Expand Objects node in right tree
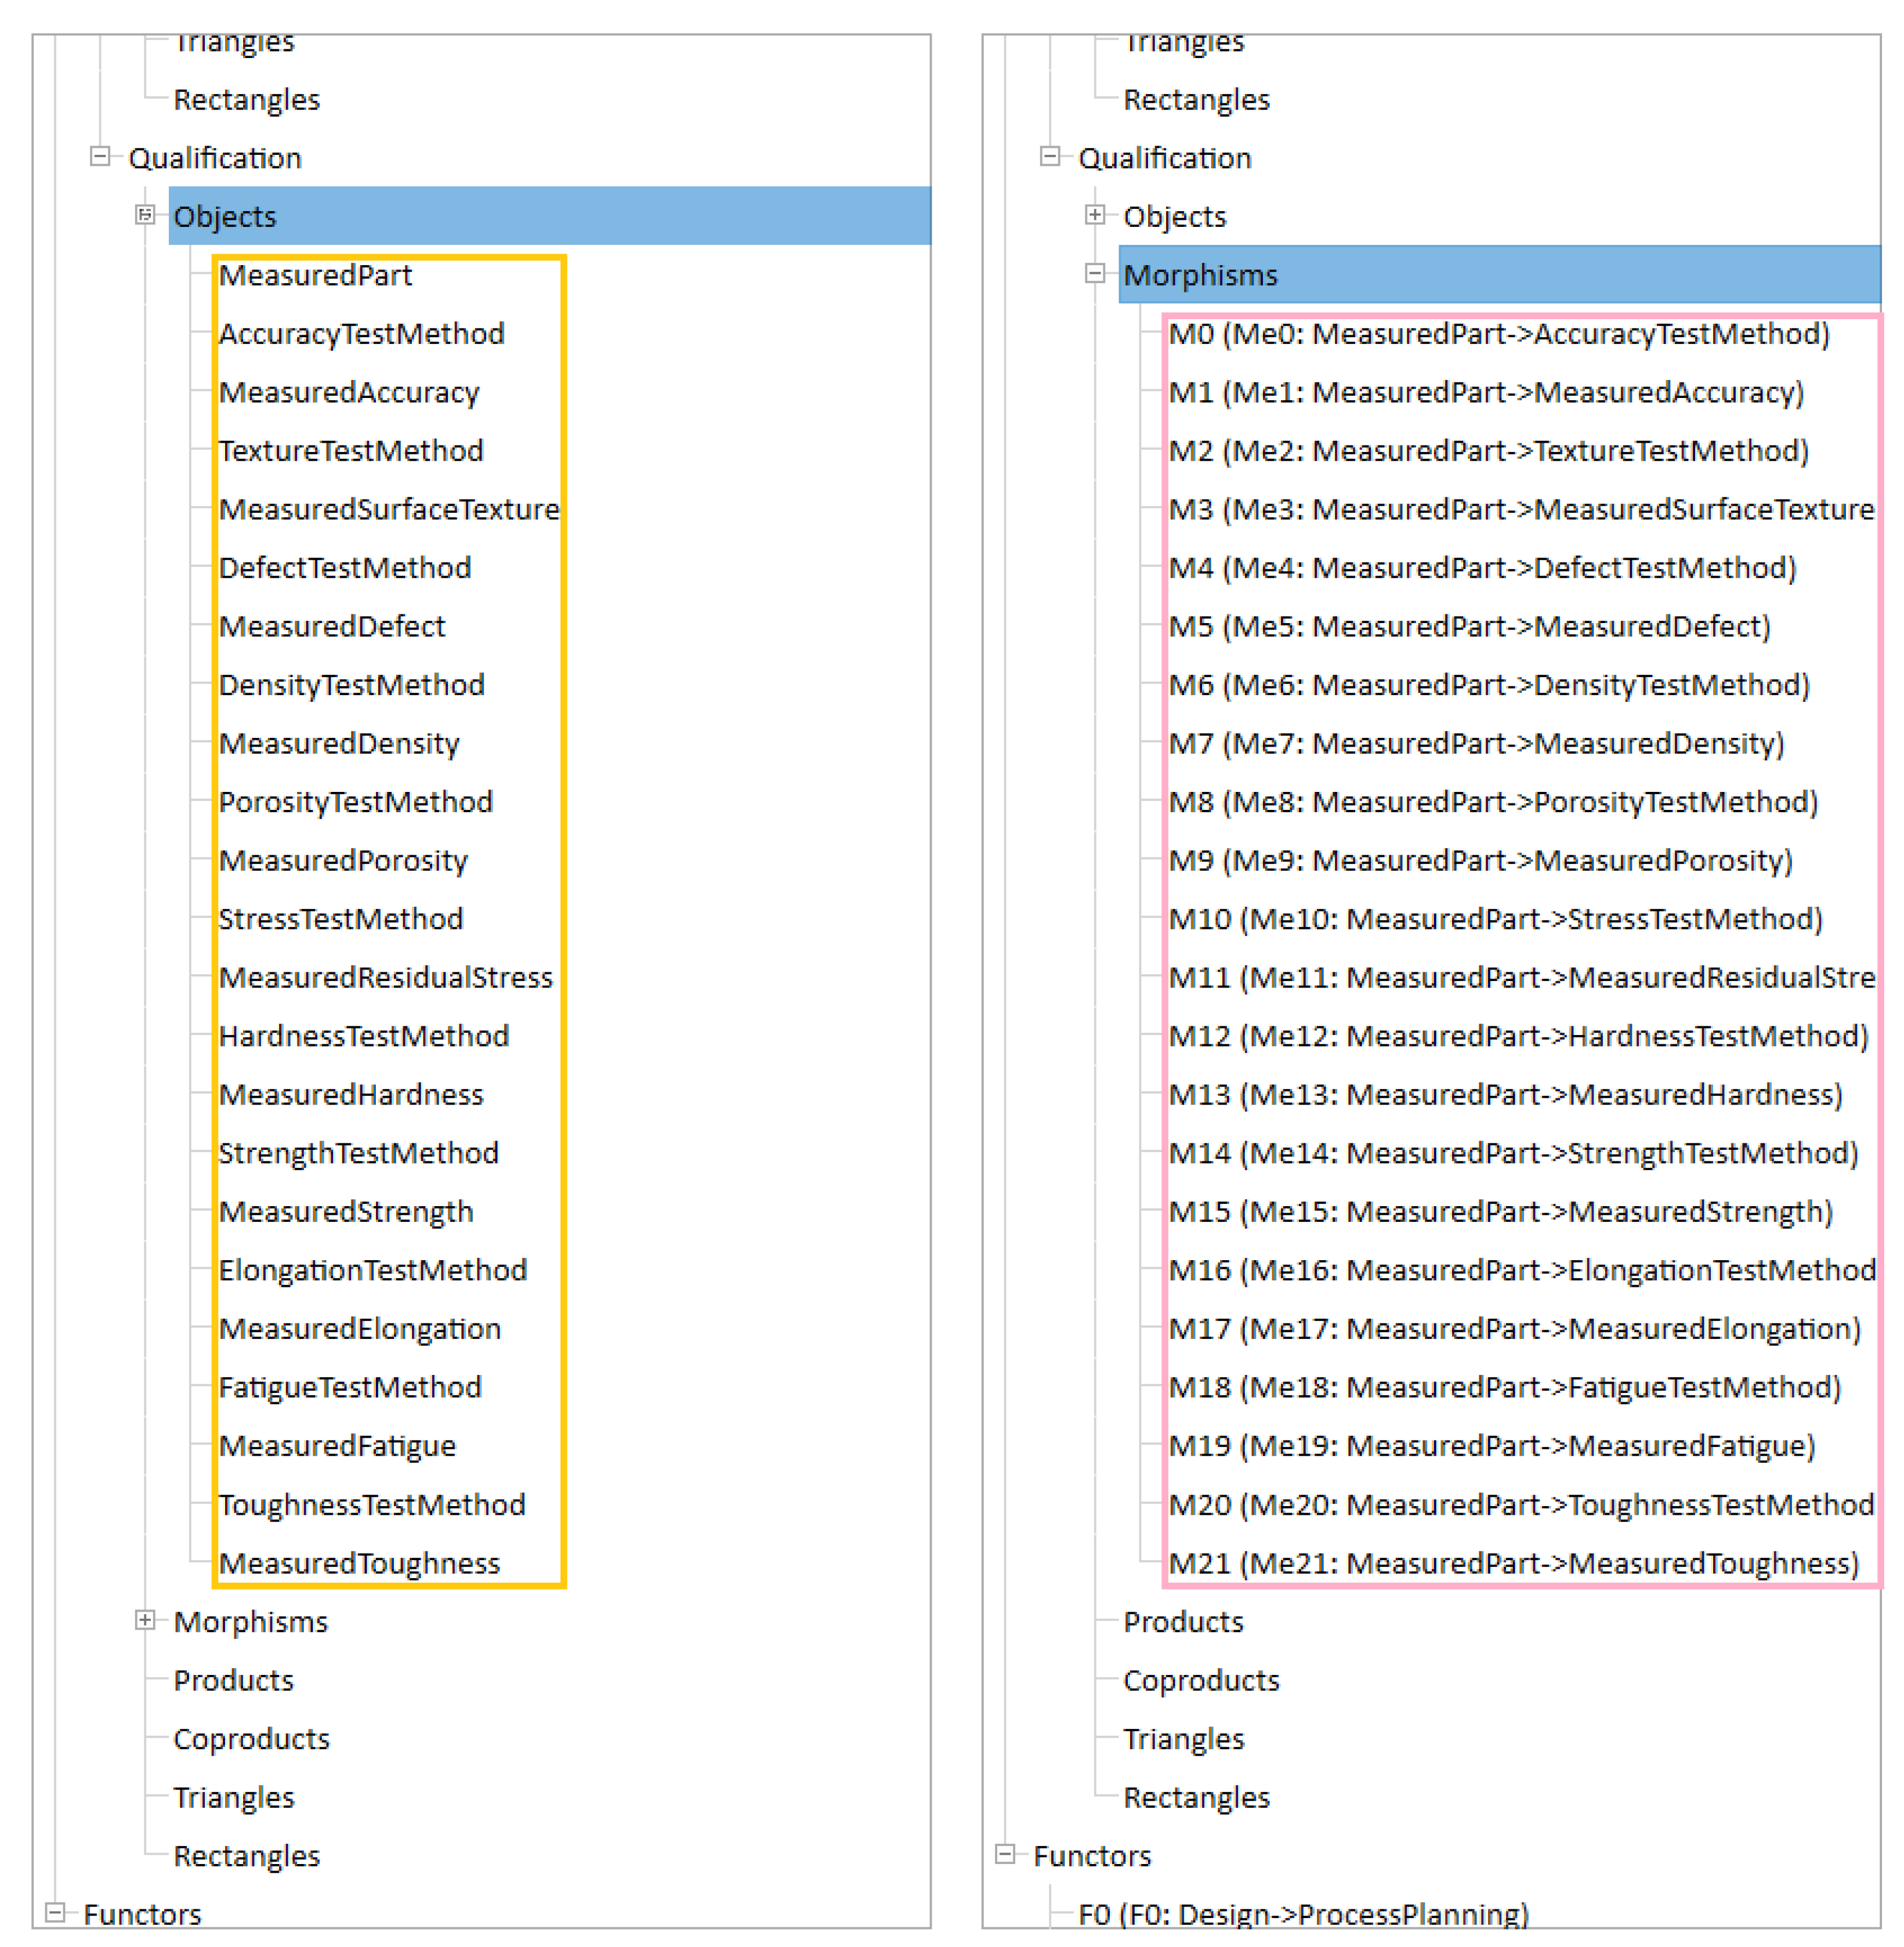 click(1095, 215)
